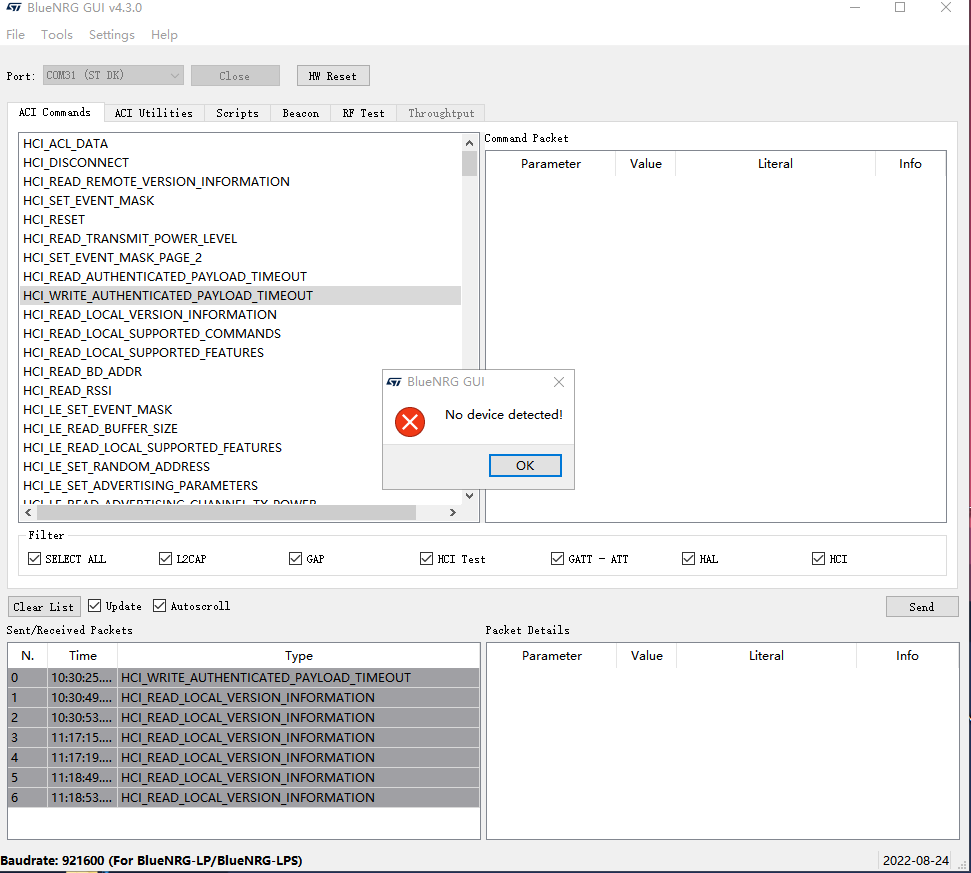Select HCI_DISCONNECT command

[x=240, y=163]
